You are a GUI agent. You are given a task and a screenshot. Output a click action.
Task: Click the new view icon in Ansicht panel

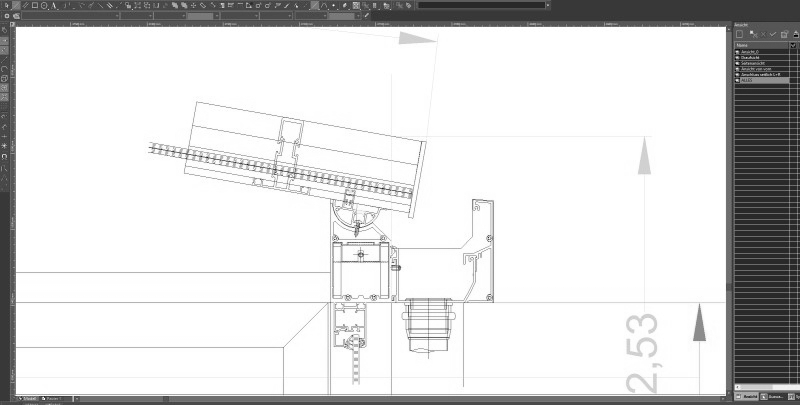740,33
